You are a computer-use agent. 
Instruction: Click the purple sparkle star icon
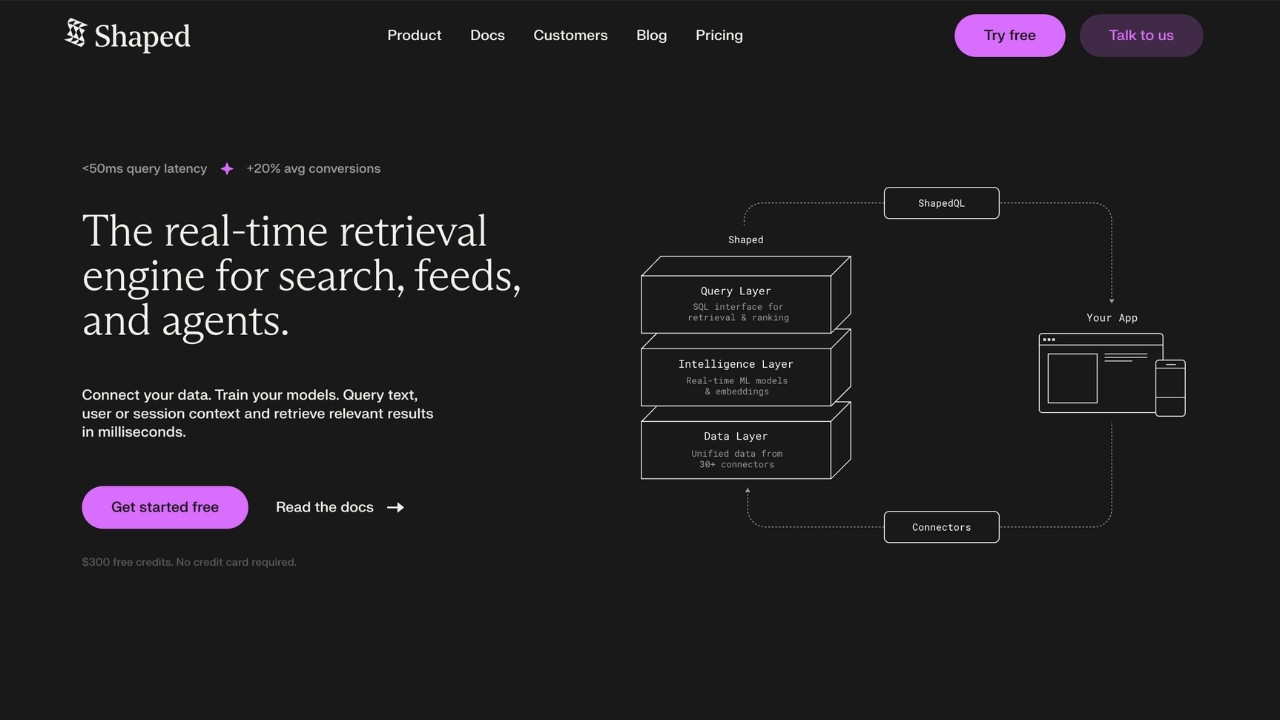click(227, 169)
